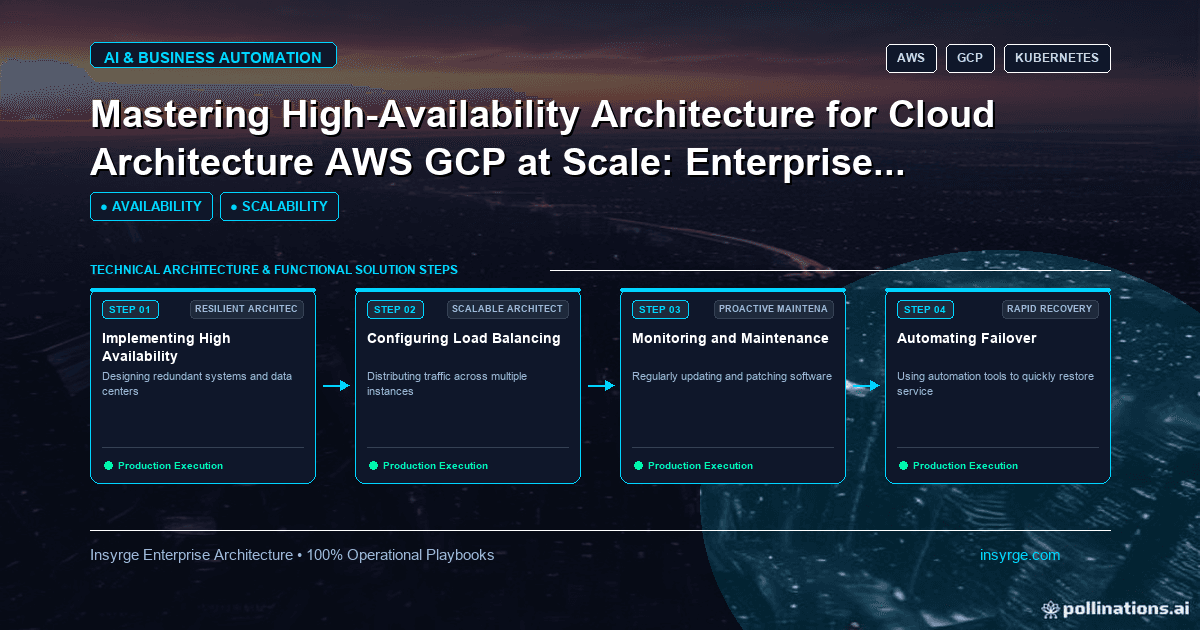Select the Kubernetes tag
This screenshot has width=1200, height=630.
point(1057,58)
